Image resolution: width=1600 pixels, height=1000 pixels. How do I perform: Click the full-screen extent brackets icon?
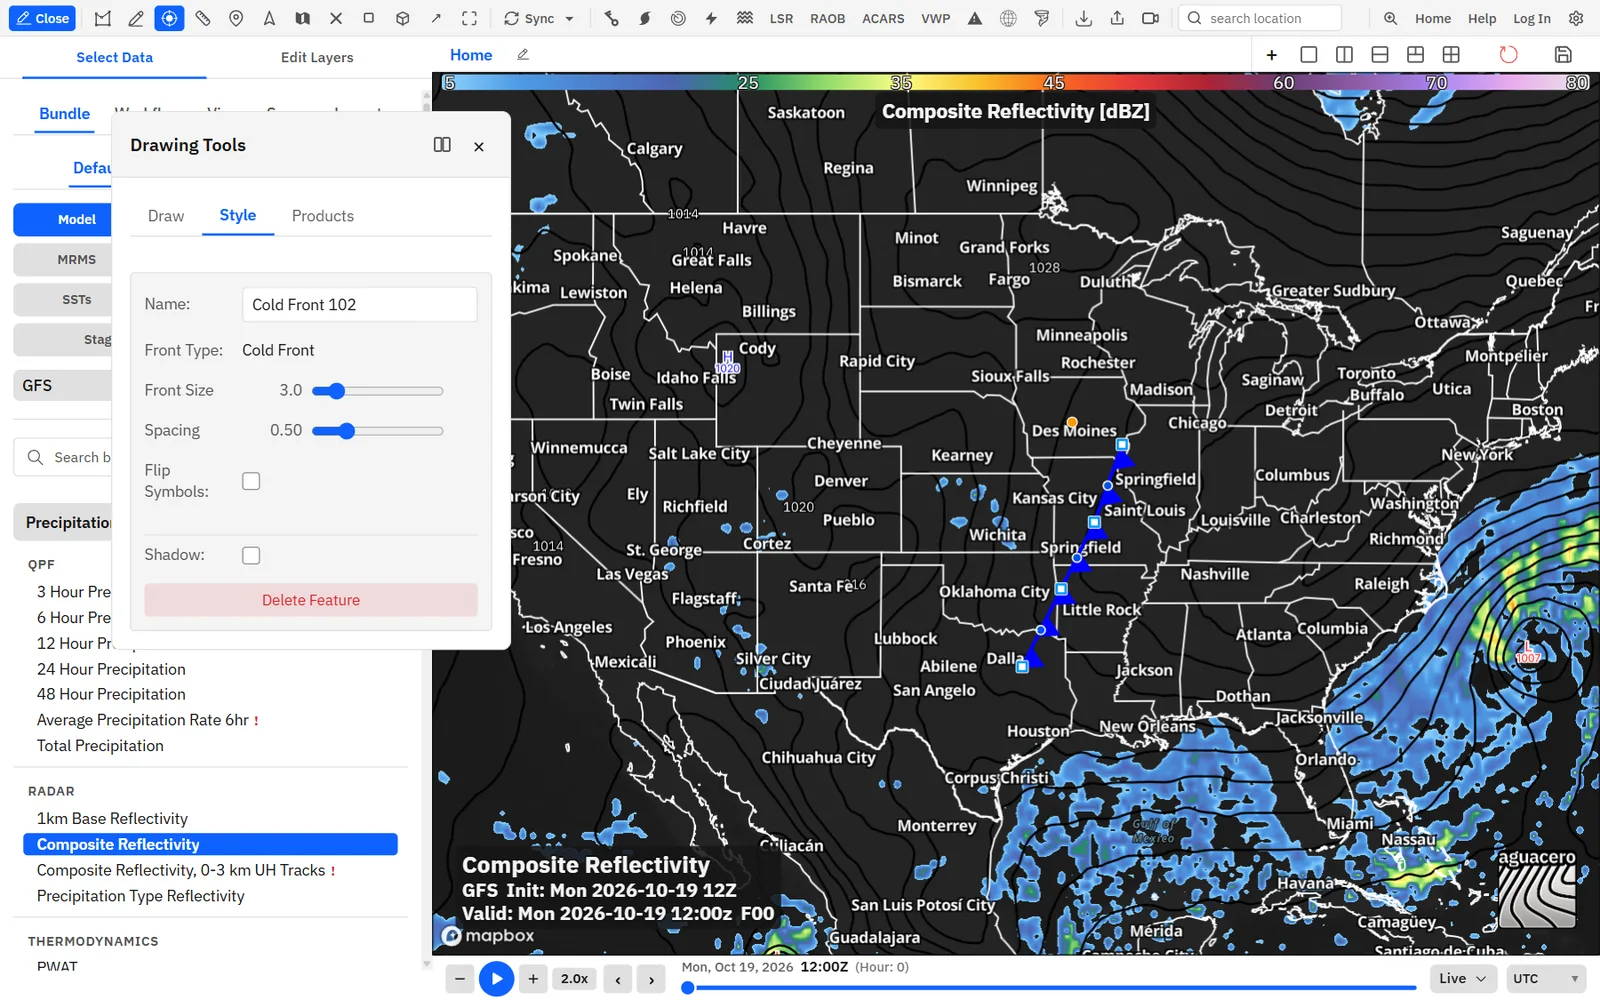tap(469, 18)
